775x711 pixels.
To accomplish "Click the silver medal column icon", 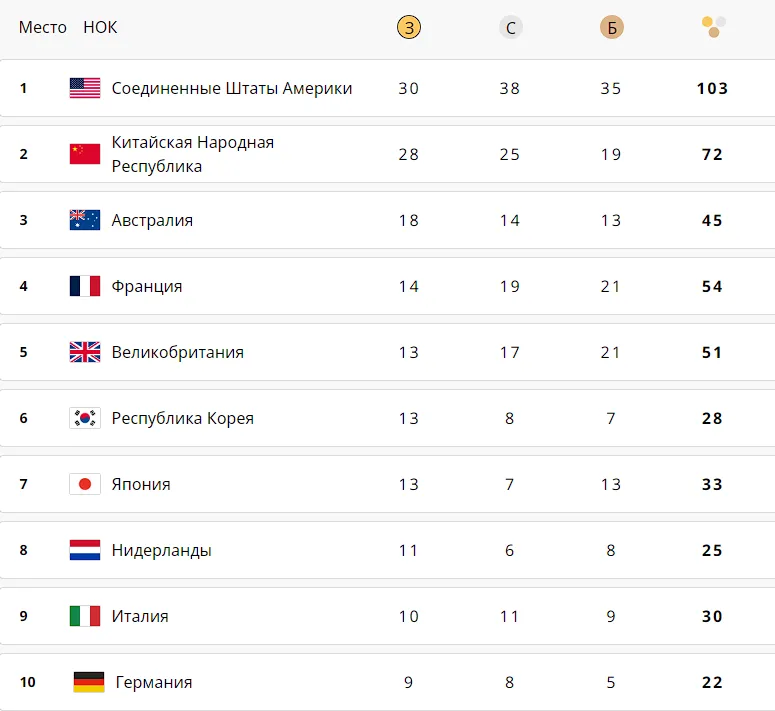I will (x=511, y=27).
